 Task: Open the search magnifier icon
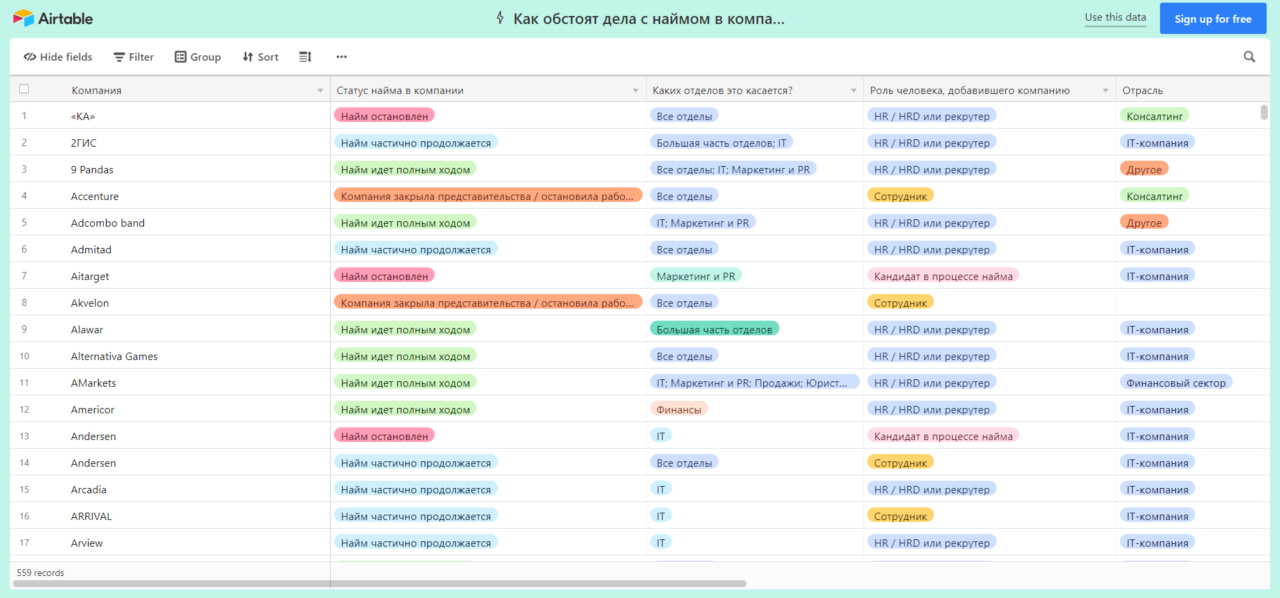tap(1249, 57)
